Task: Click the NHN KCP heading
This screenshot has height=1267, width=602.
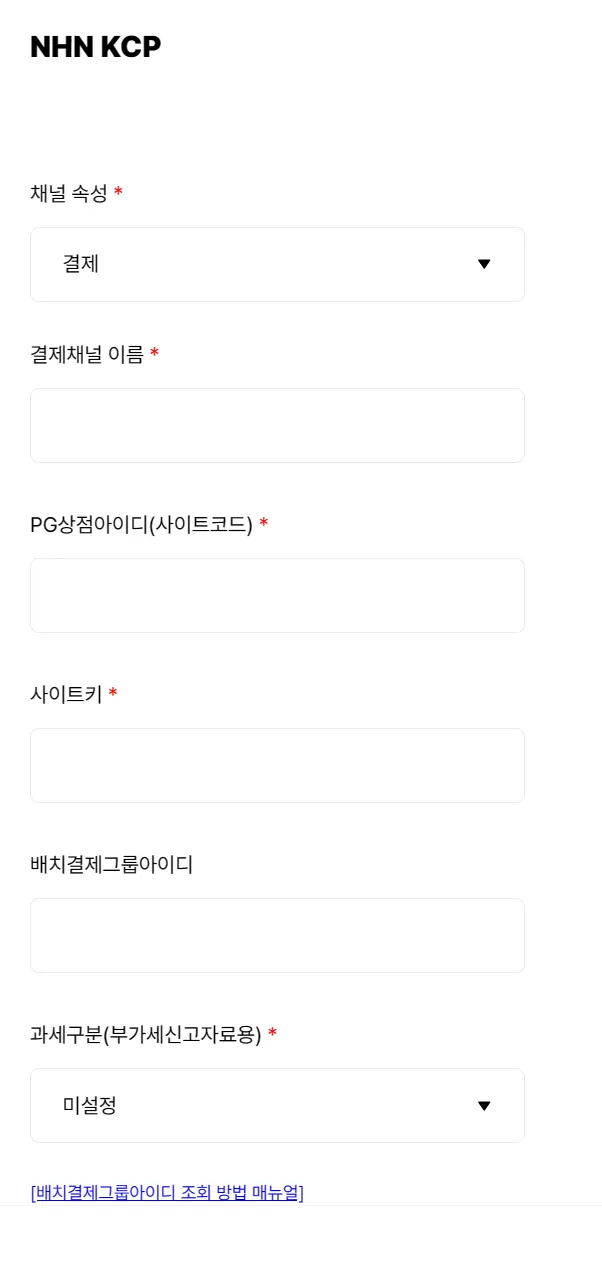Action: tap(95, 47)
